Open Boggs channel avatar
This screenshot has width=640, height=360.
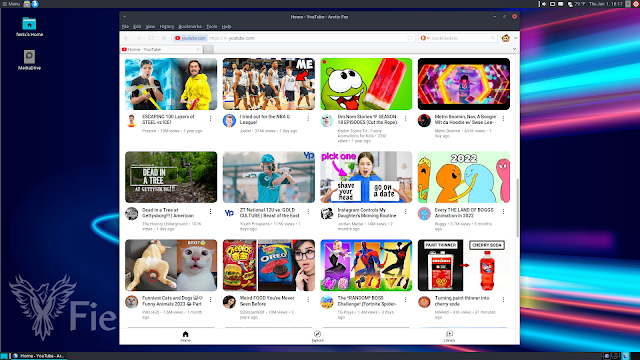424,213
